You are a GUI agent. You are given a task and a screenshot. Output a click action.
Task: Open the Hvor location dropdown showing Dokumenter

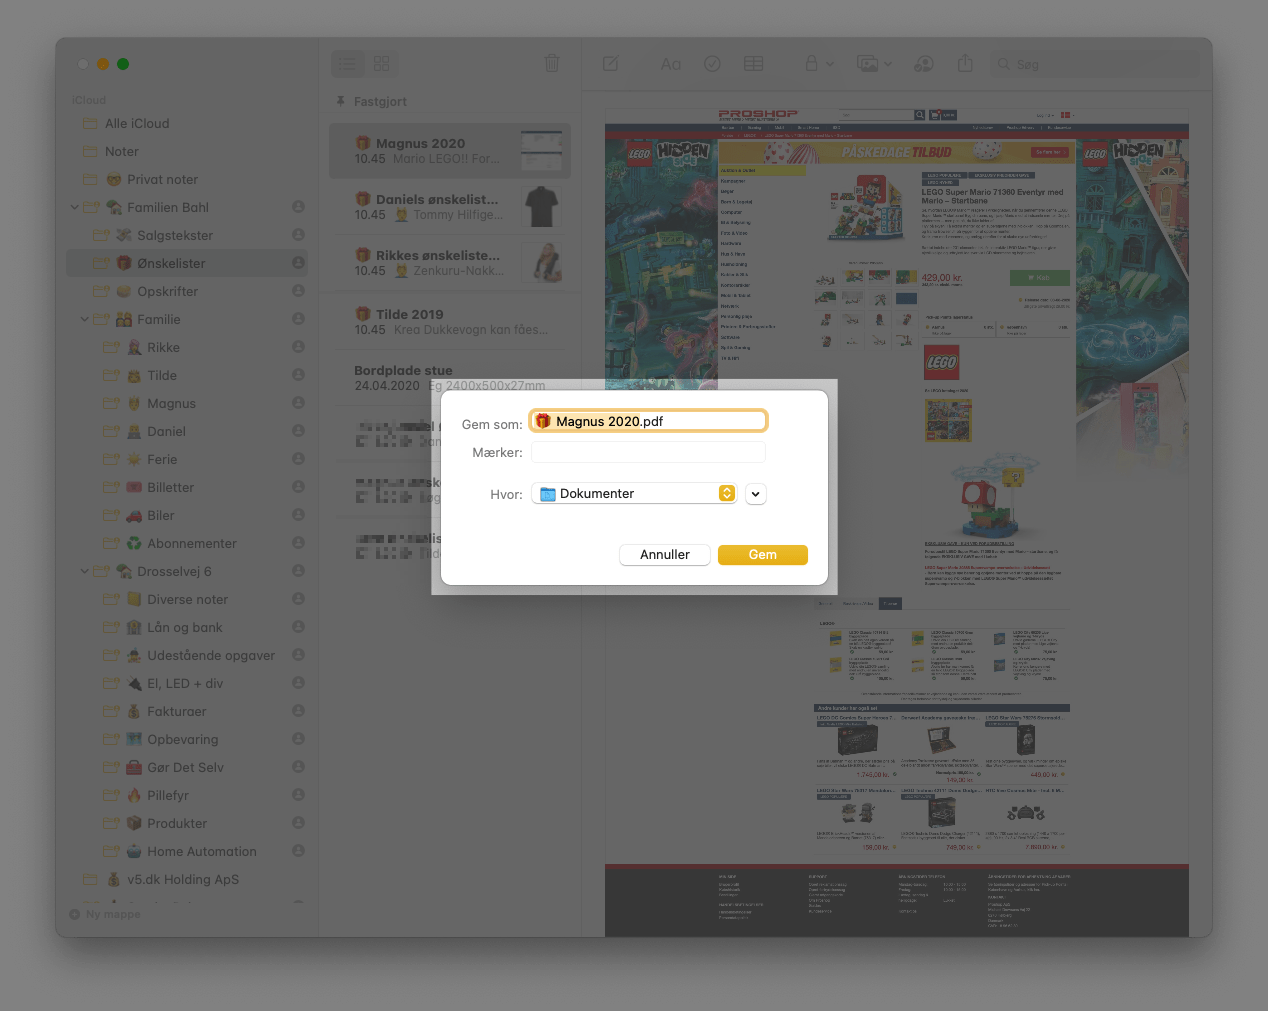point(634,494)
